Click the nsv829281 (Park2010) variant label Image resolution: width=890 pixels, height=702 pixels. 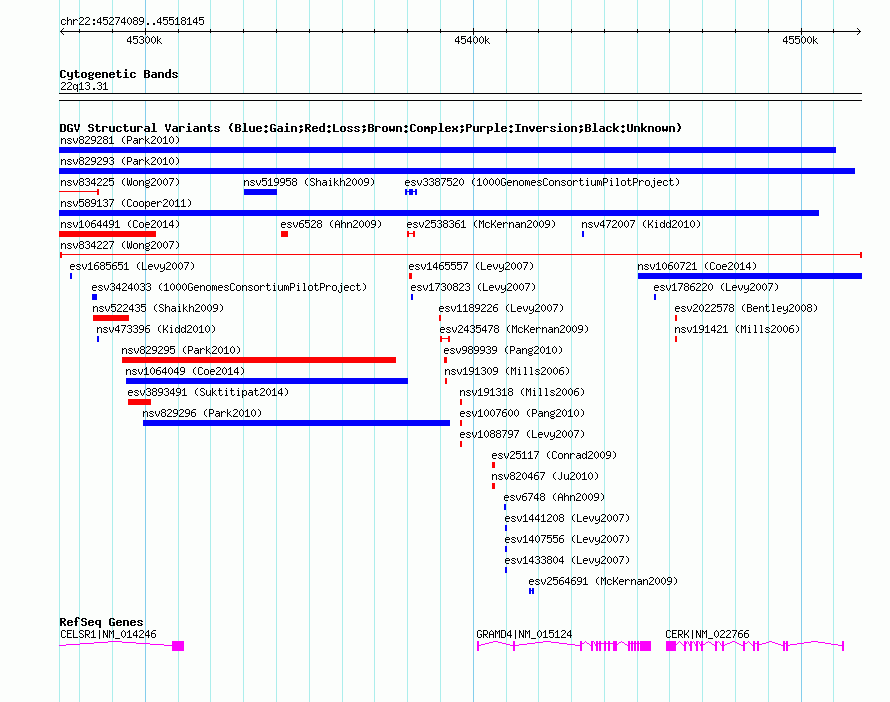[120, 140]
